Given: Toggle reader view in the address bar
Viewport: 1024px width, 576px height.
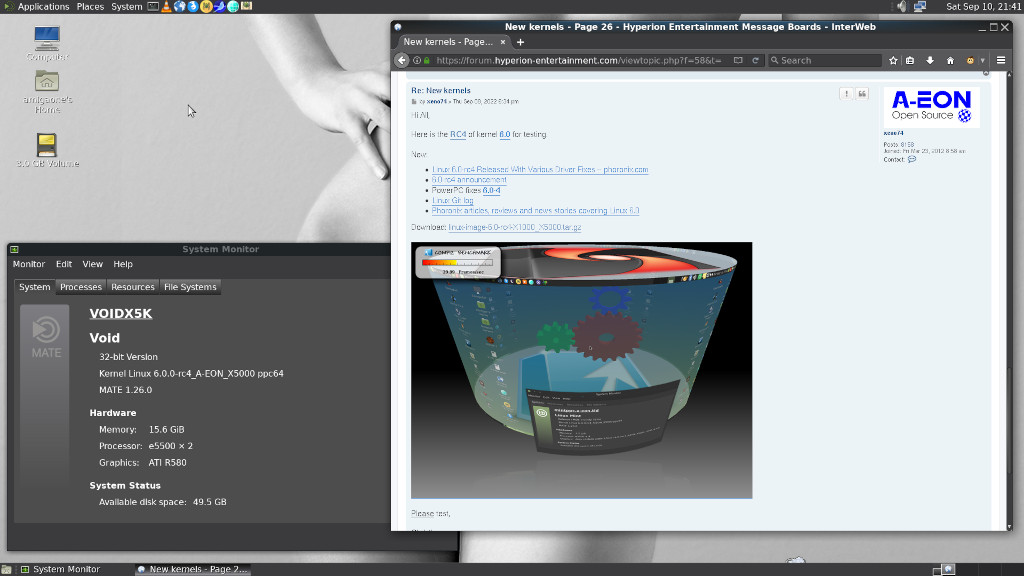Looking at the screenshot, I should click(738, 60).
